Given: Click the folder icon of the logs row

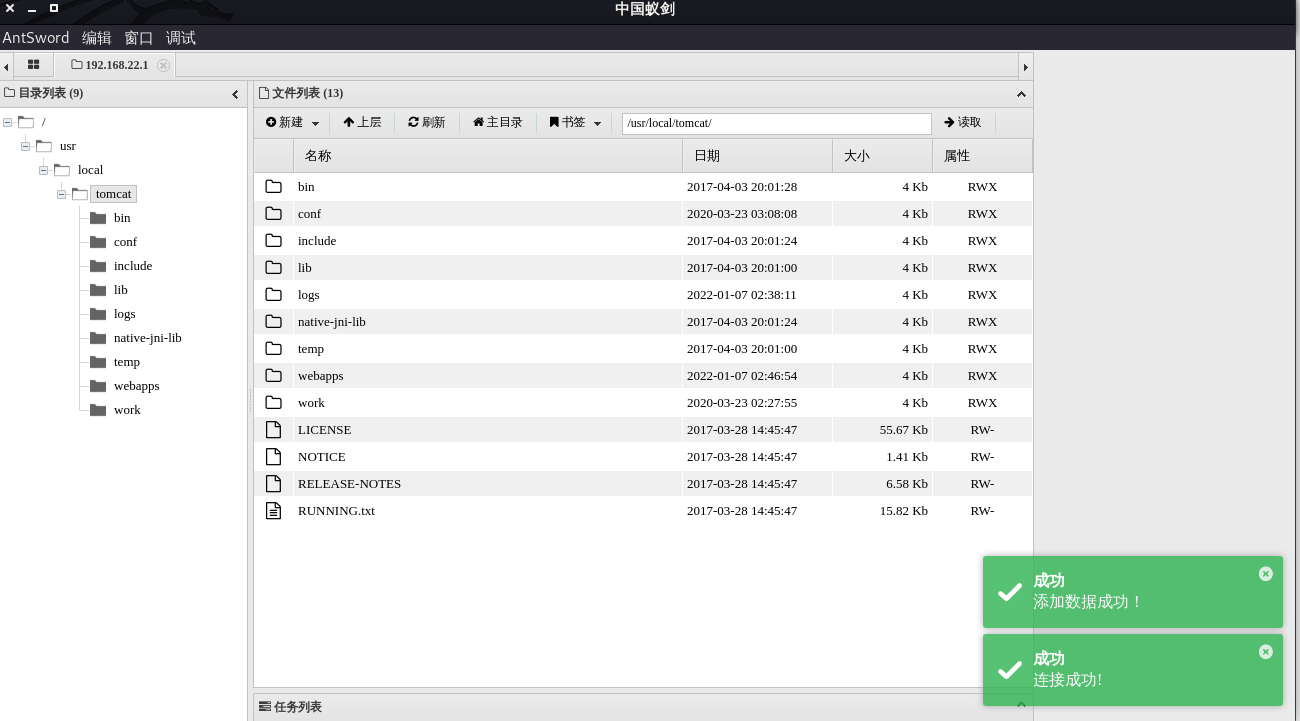Looking at the screenshot, I should coord(274,294).
